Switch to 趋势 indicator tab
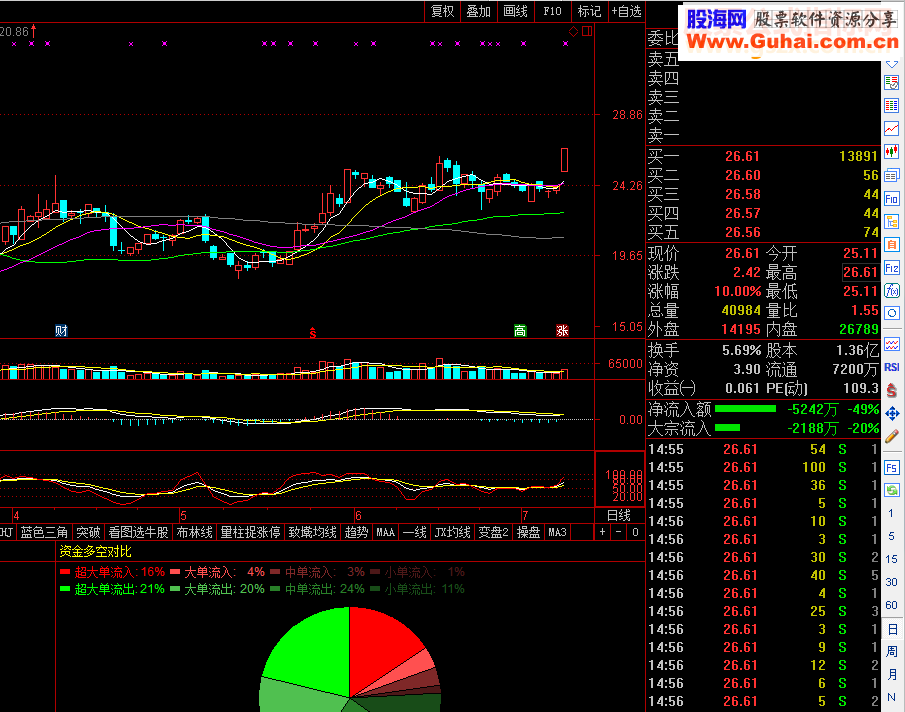Viewport: 905px width, 712px height. [x=356, y=532]
